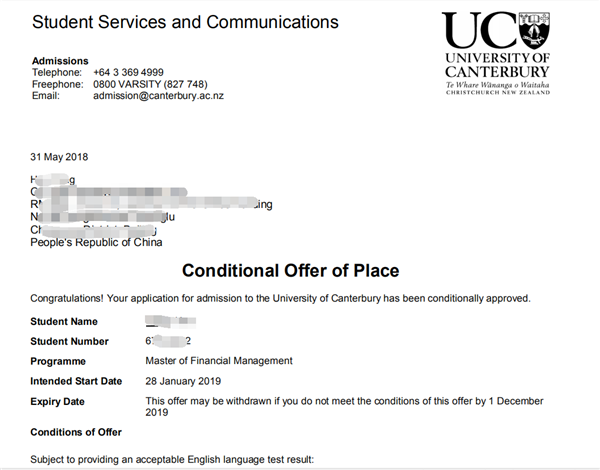
Task: Click the Conditions of Offer heading
Action: [x=76, y=432]
